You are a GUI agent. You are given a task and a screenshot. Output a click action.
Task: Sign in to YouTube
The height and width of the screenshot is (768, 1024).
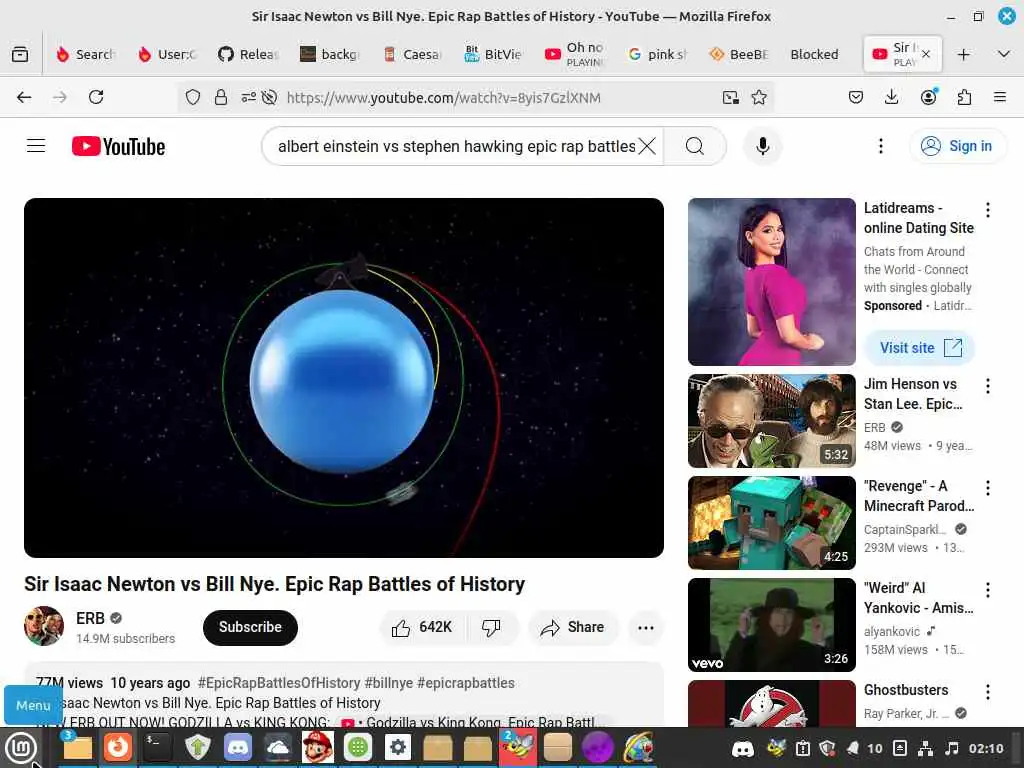point(957,146)
